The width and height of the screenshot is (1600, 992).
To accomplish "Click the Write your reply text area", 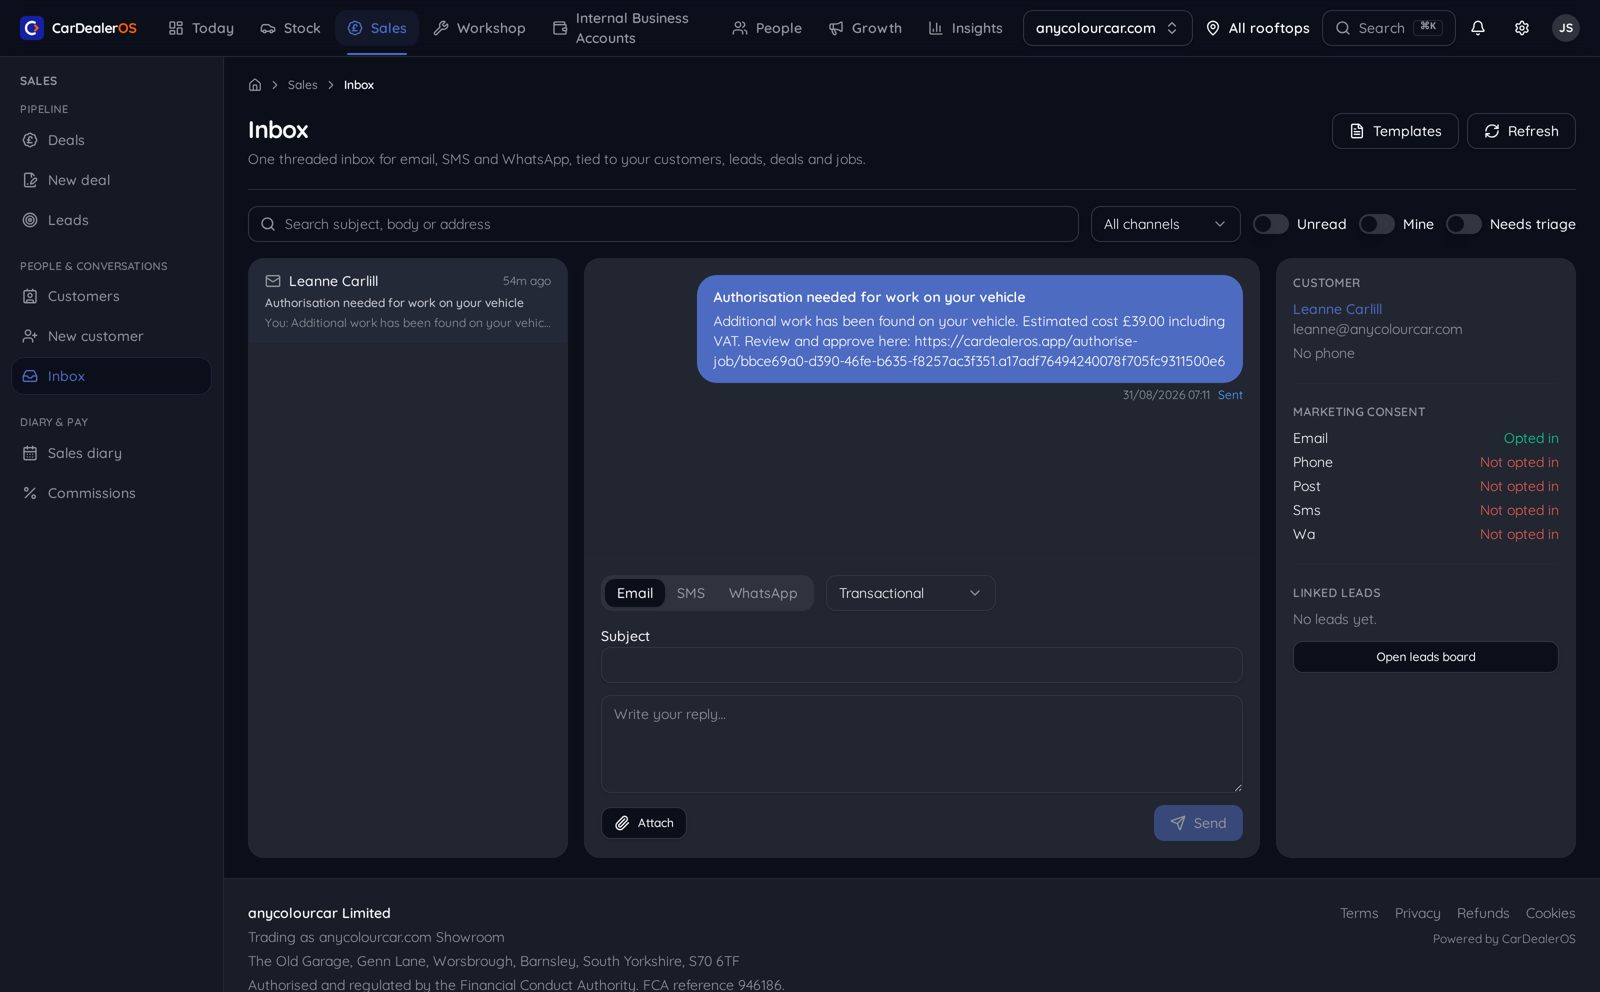I will [922, 744].
